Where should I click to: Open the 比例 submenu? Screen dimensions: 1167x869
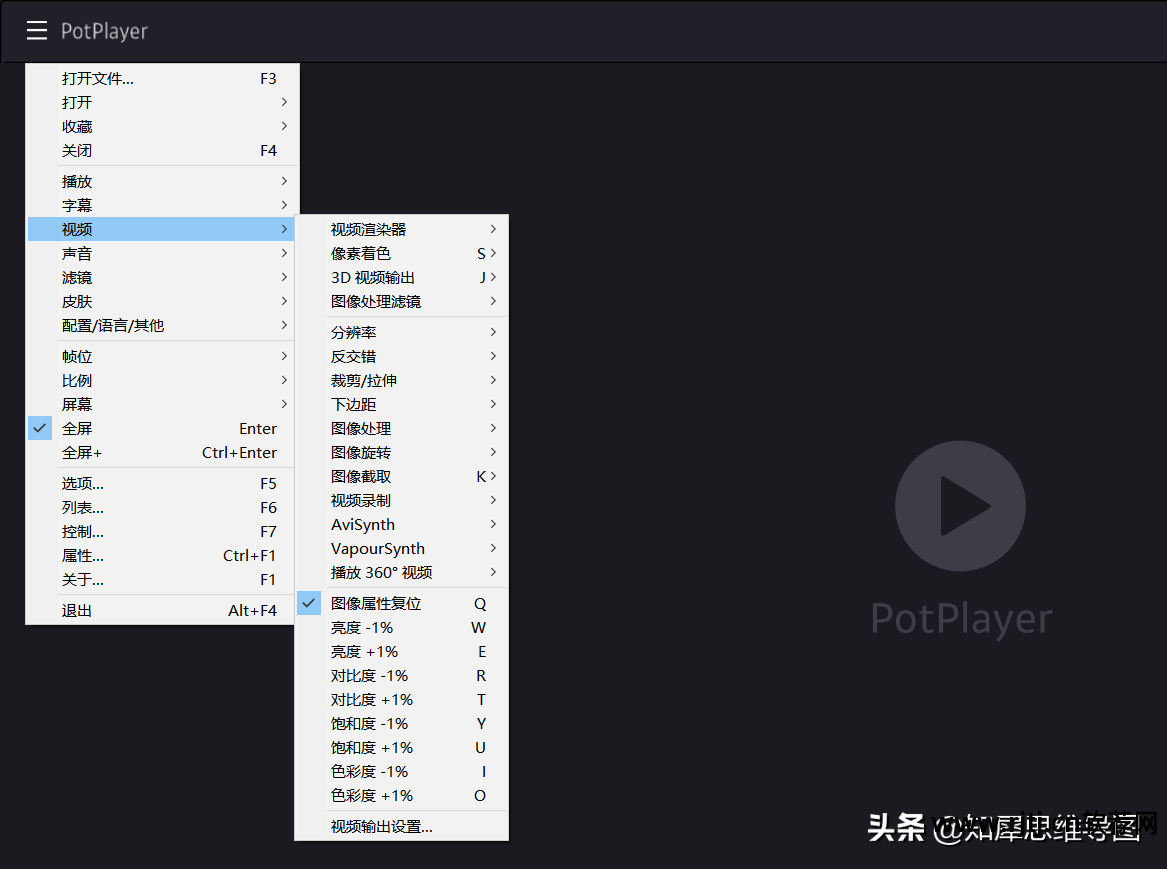[x=162, y=380]
